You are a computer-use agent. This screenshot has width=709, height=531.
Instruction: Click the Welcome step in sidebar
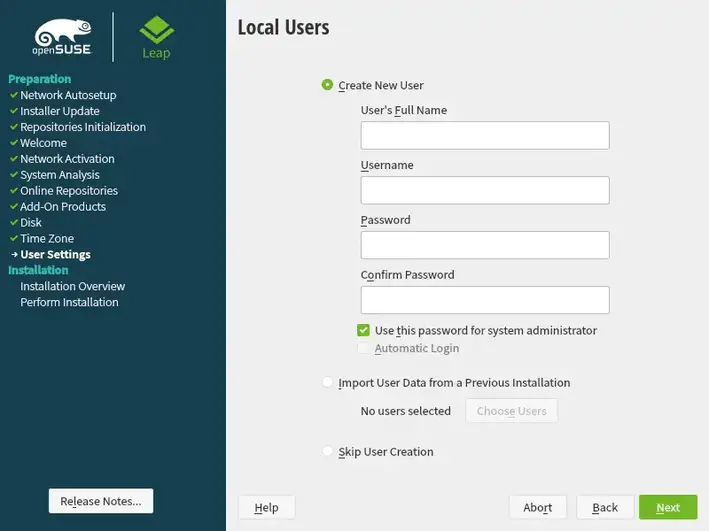tap(43, 143)
